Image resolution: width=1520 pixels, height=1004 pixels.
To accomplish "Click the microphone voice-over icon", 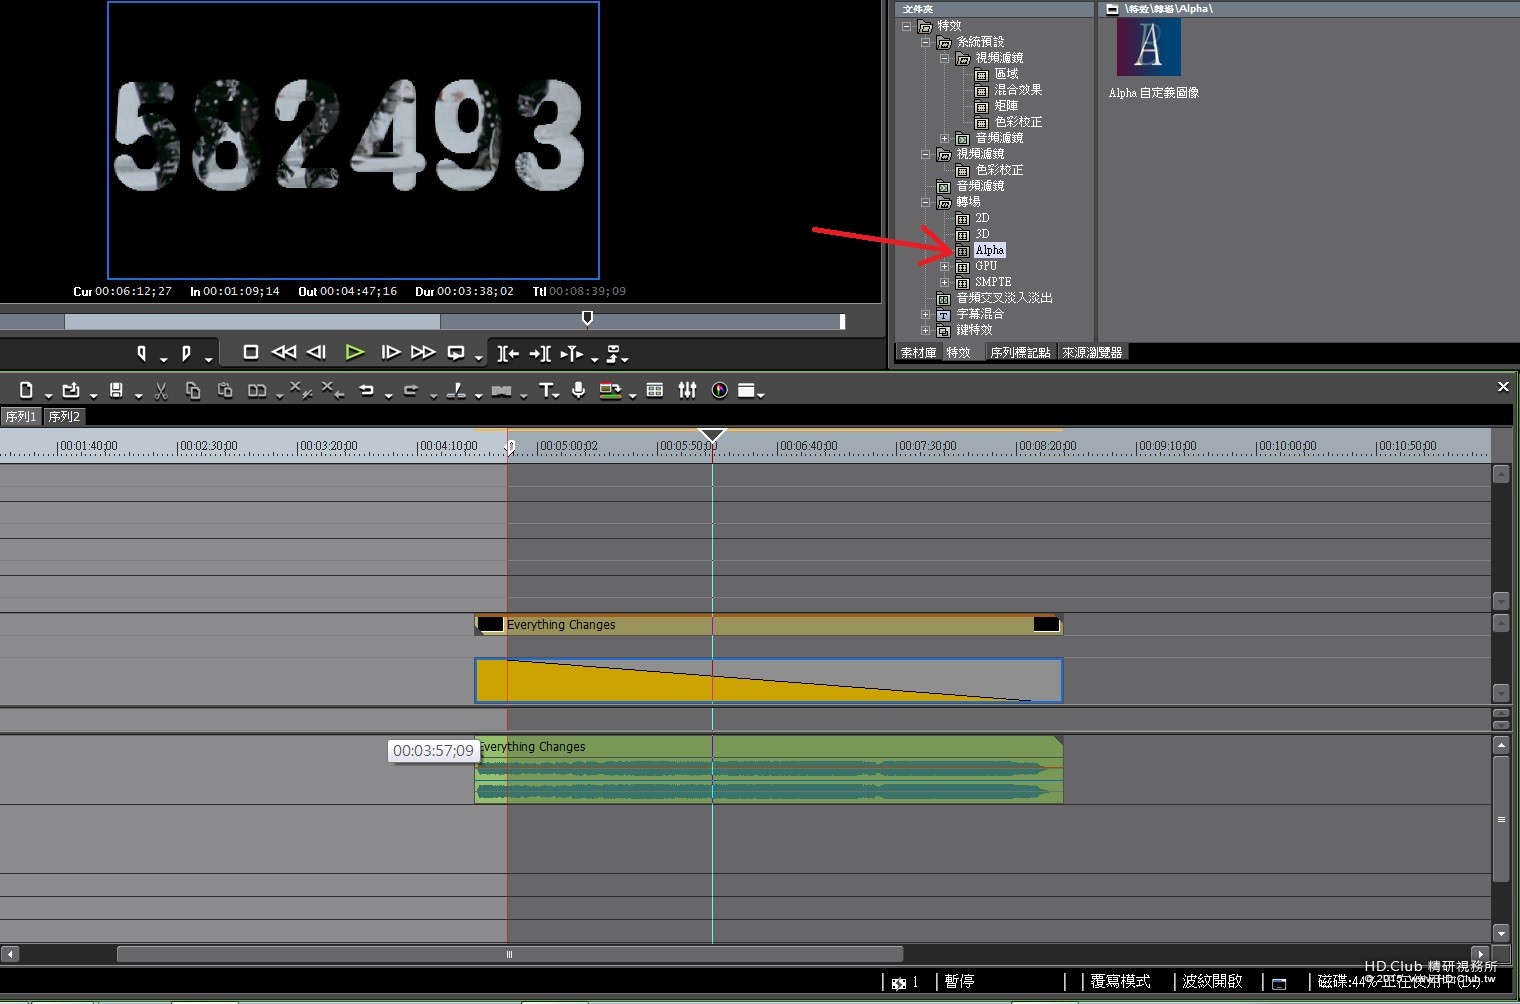I will coord(578,391).
